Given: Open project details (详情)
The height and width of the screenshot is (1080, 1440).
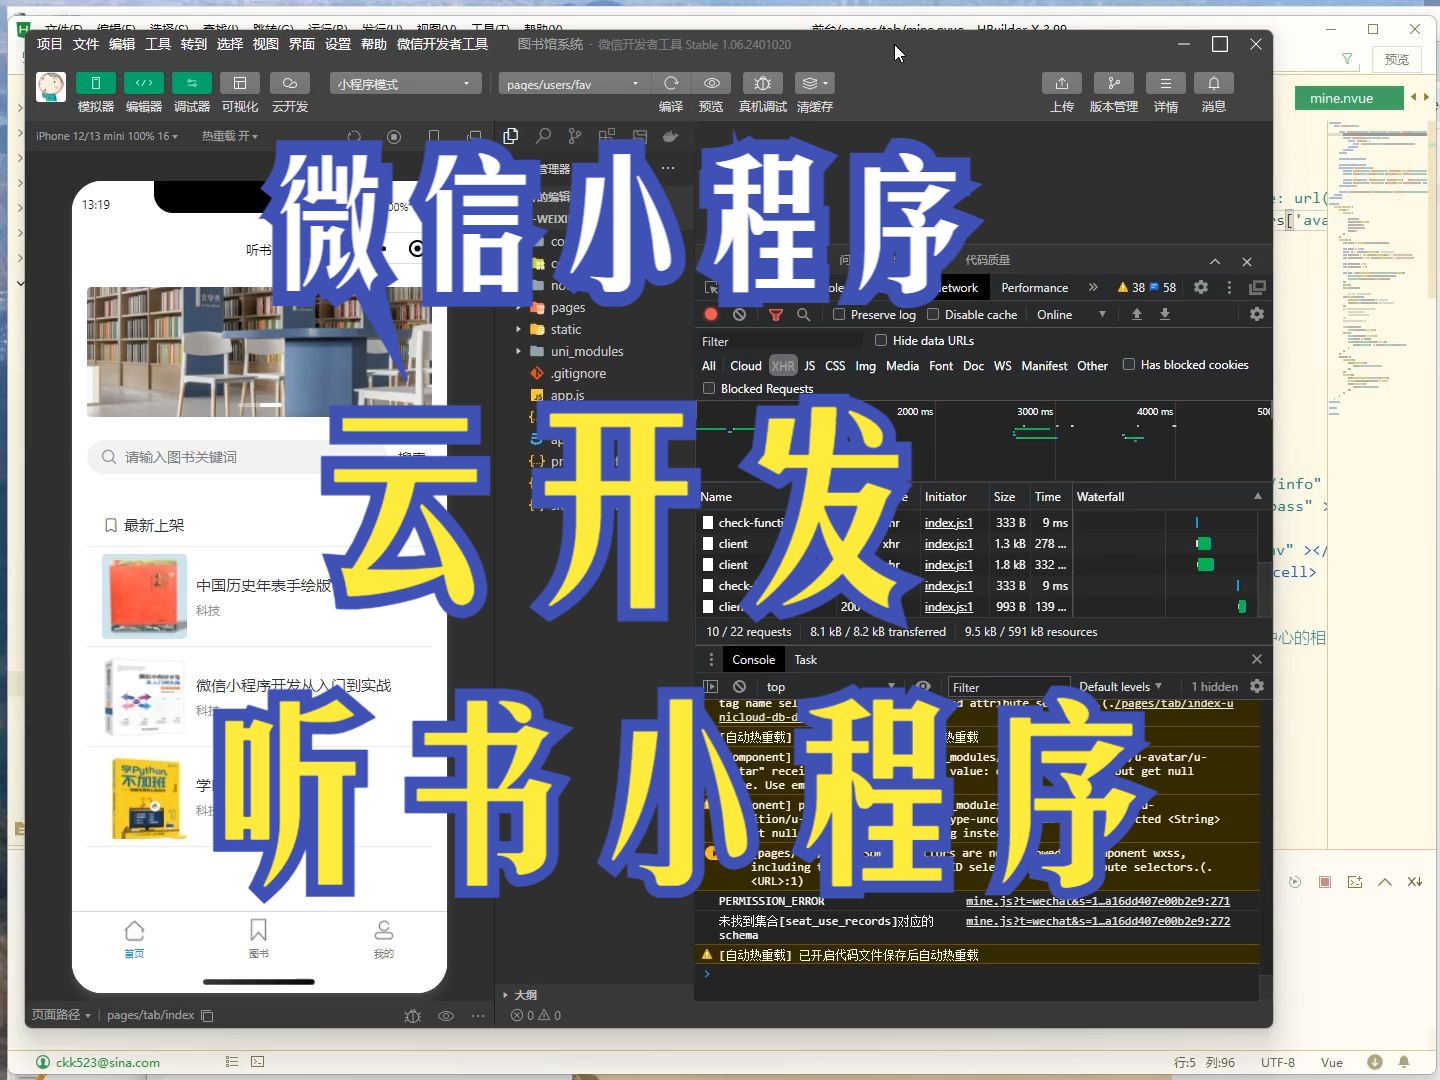Looking at the screenshot, I should [1166, 83].
